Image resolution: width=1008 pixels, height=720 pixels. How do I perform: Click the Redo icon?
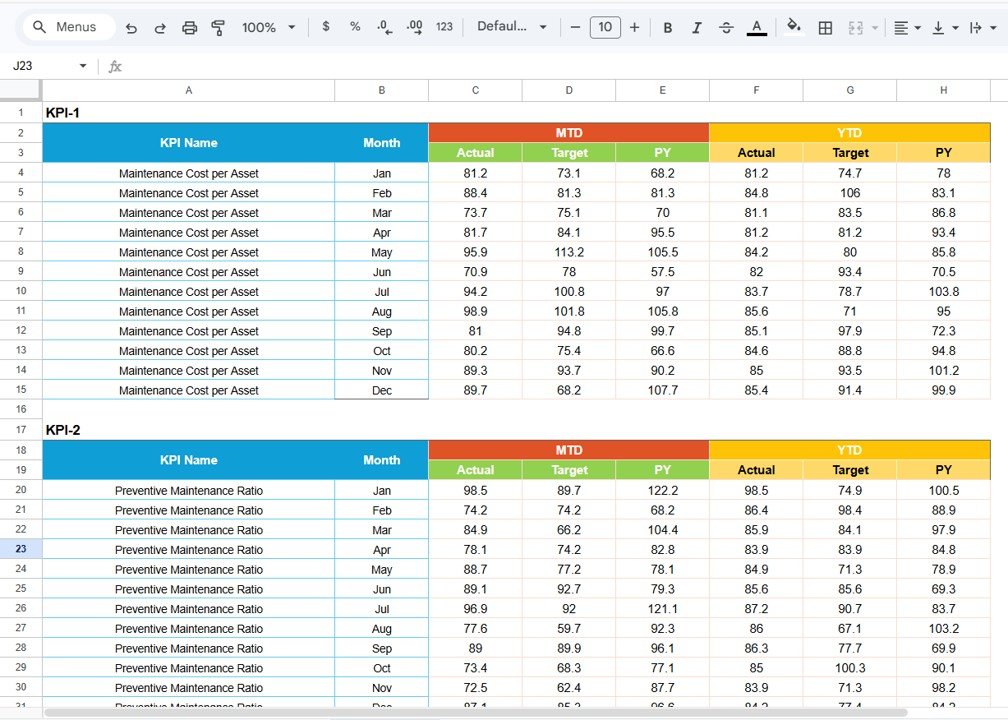tap(160, 27)
